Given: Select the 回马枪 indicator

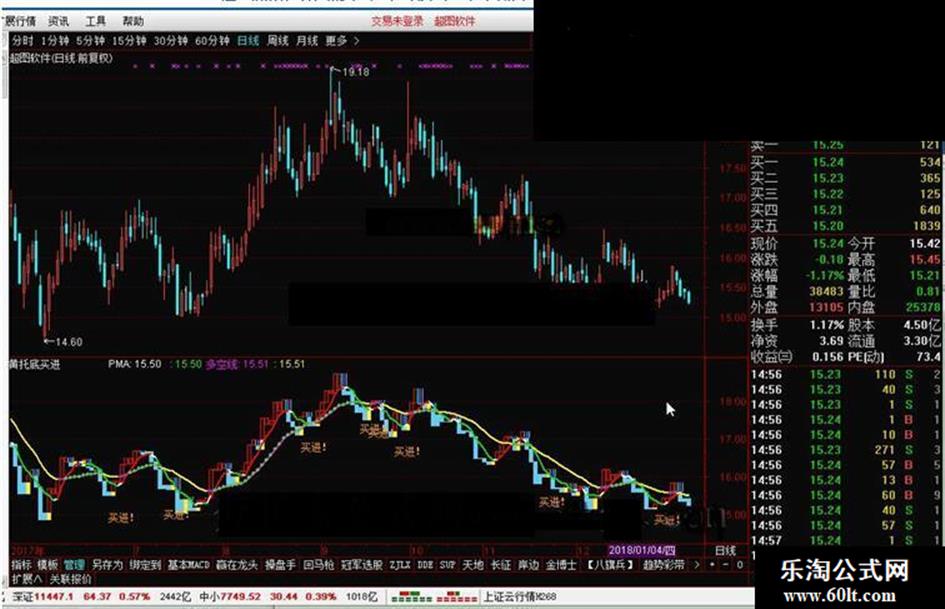Looking at the screenshot, I should pos(319,565).
